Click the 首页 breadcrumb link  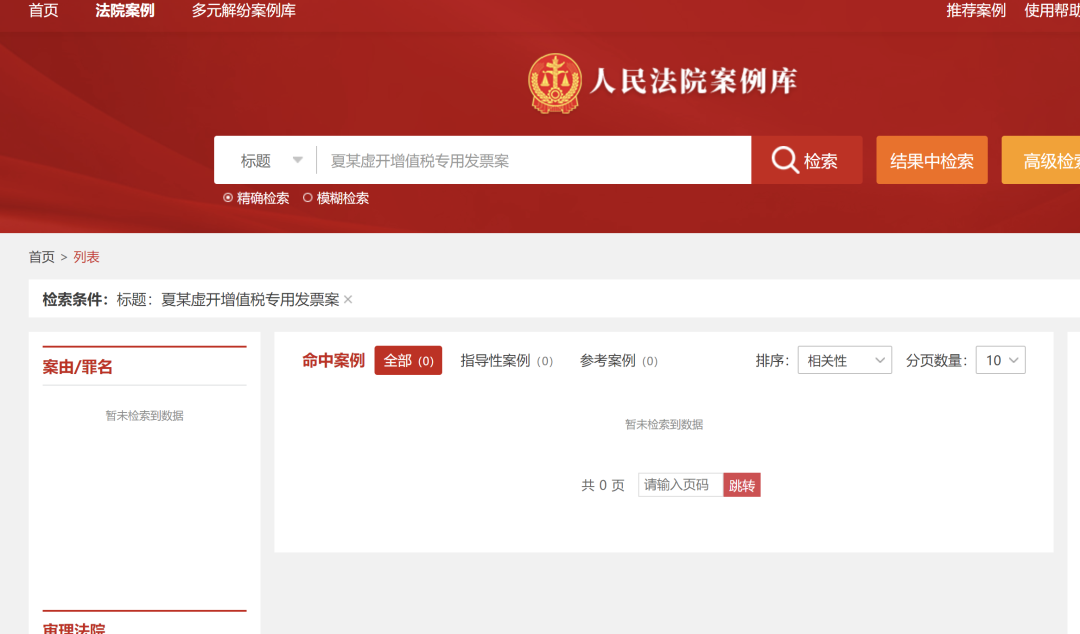point(42,257)
